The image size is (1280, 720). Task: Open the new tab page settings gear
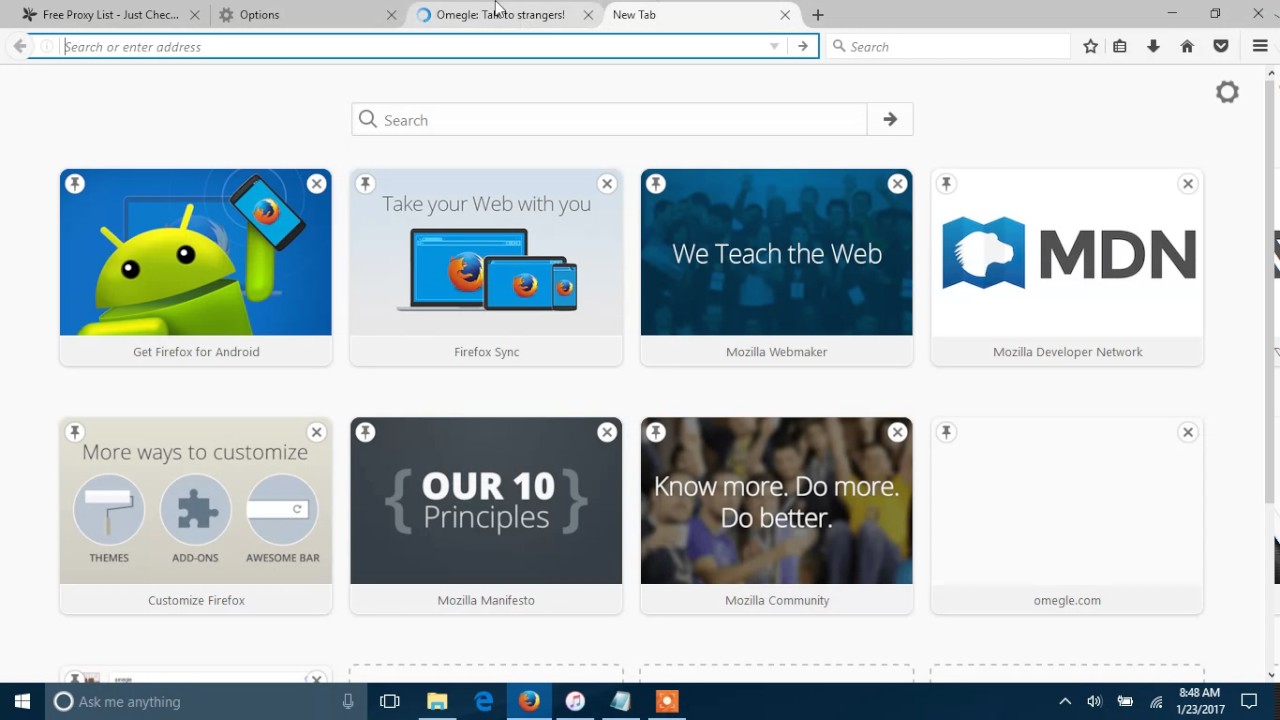(x=1227, y=92)
